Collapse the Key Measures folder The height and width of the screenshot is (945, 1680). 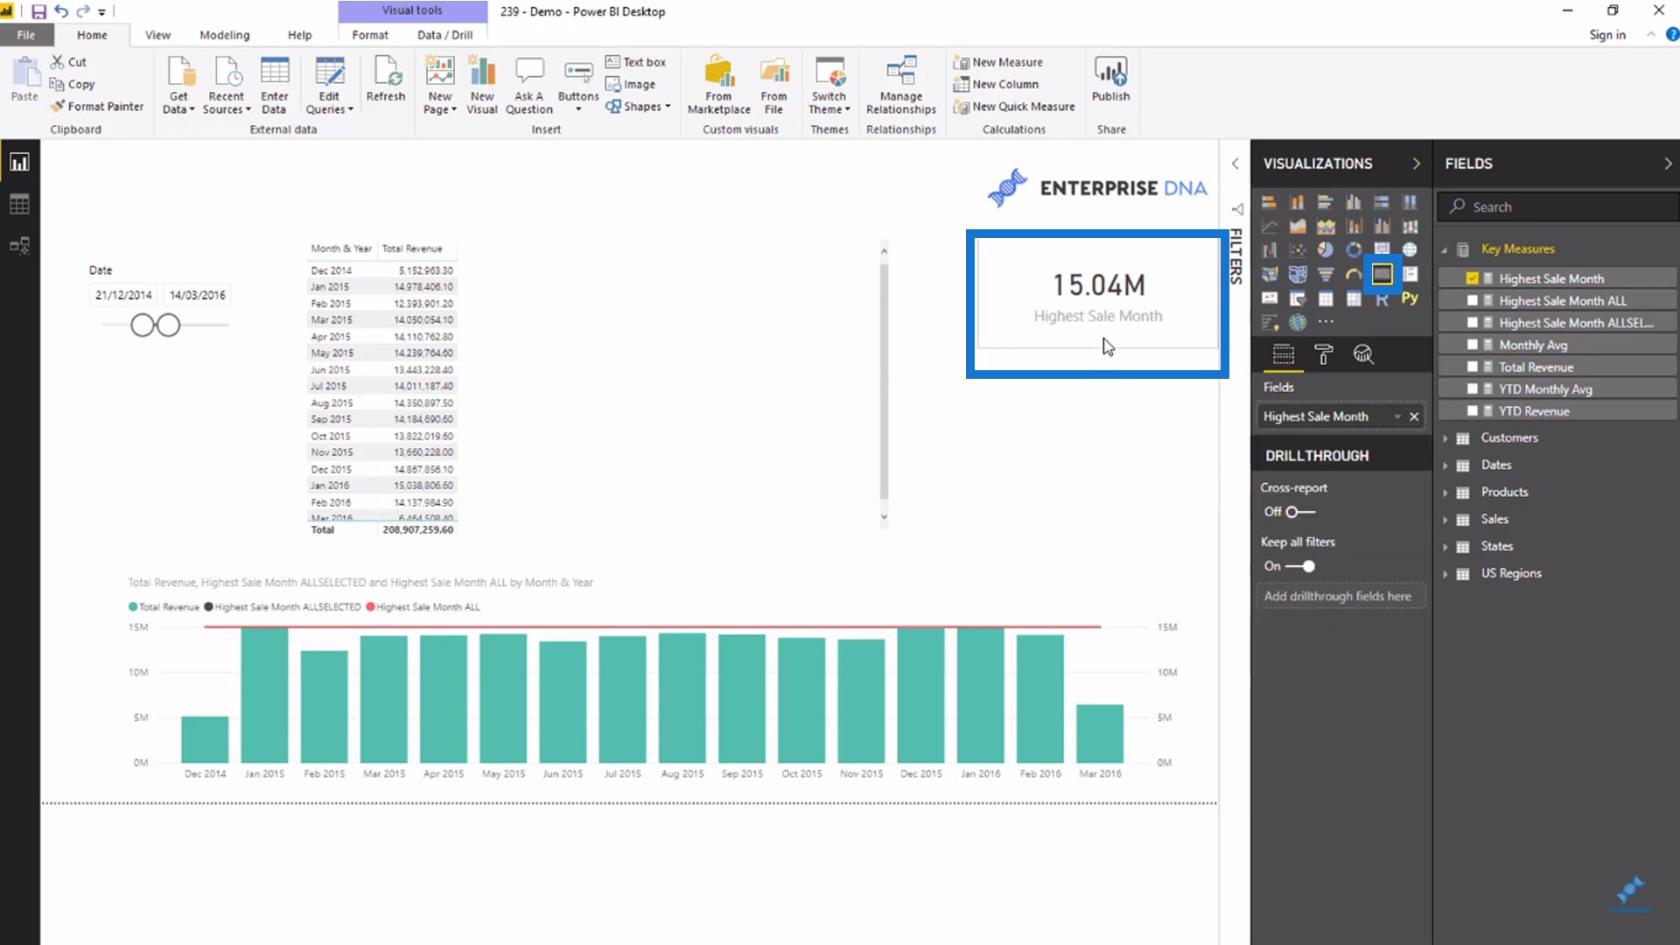click(x=1445, y=250)
